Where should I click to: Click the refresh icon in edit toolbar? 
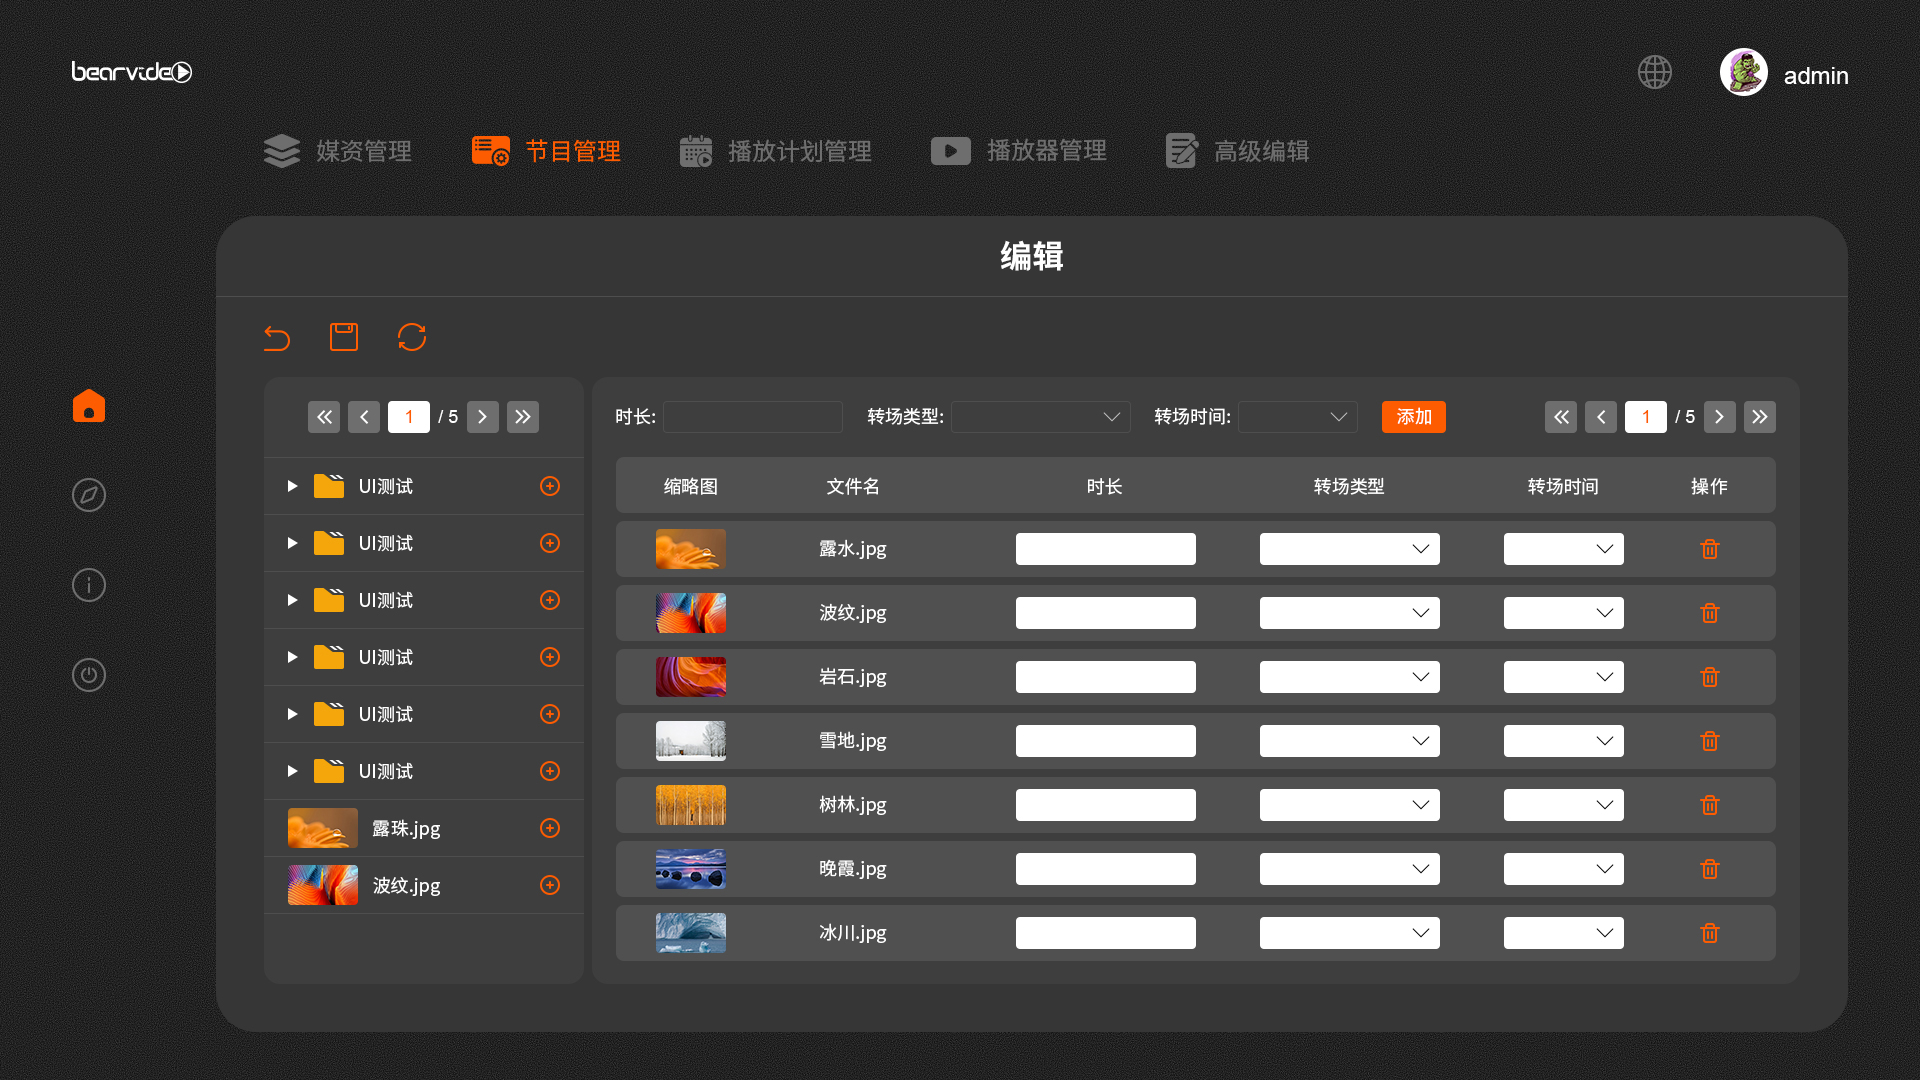pyautogui.click(x=412, y=337)
